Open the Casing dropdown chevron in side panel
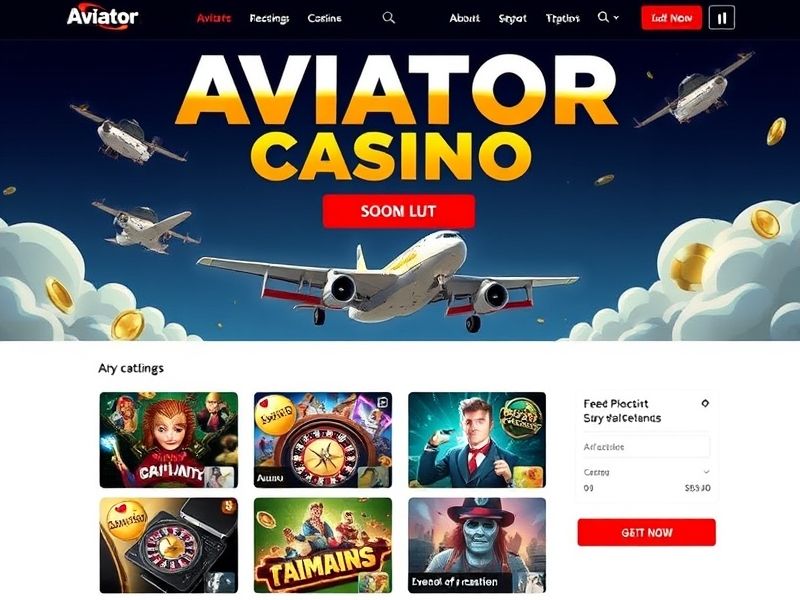 tap(707, 472)
